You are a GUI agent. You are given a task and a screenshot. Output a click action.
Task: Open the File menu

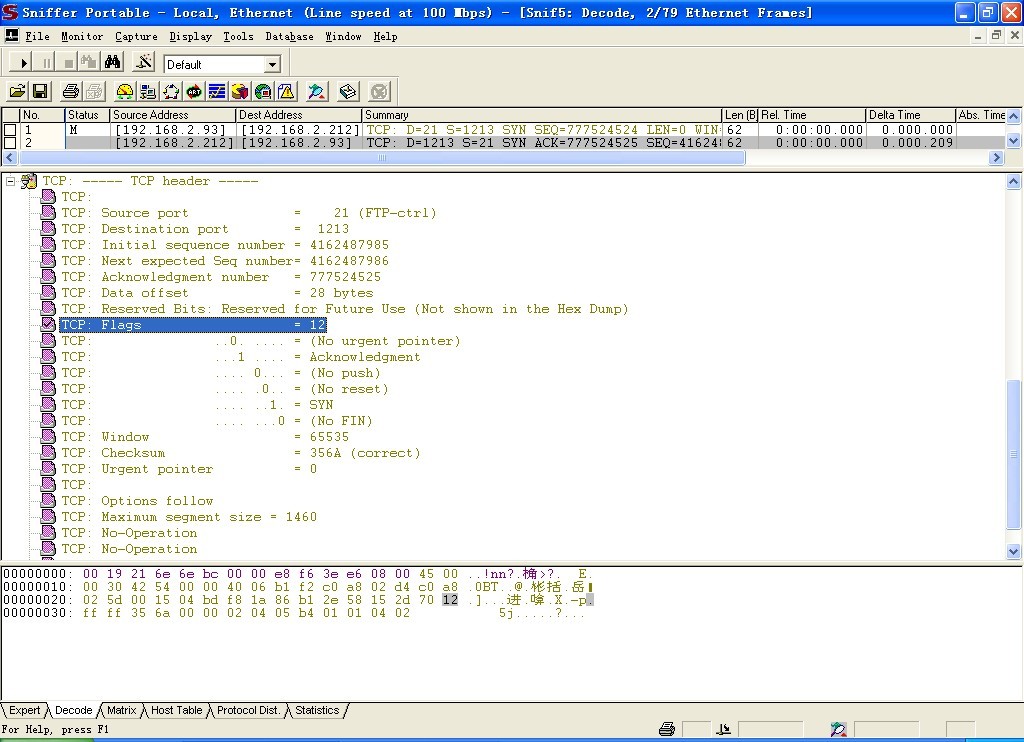(x=37, y=37)
